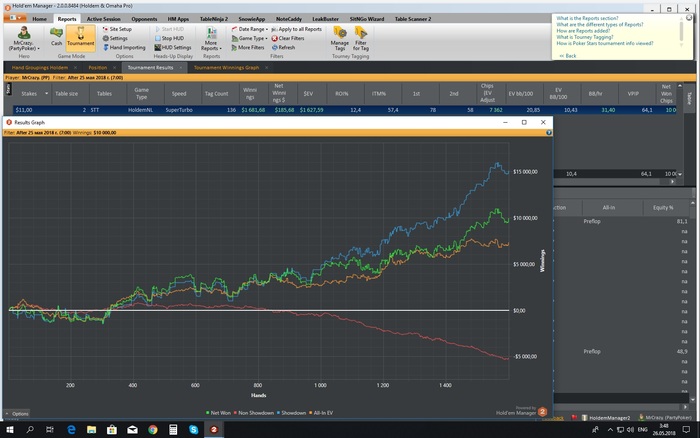This screenshot has height=438, width=700.
Task: Click Back link in help panel
Action: click(x=568, y=56)
